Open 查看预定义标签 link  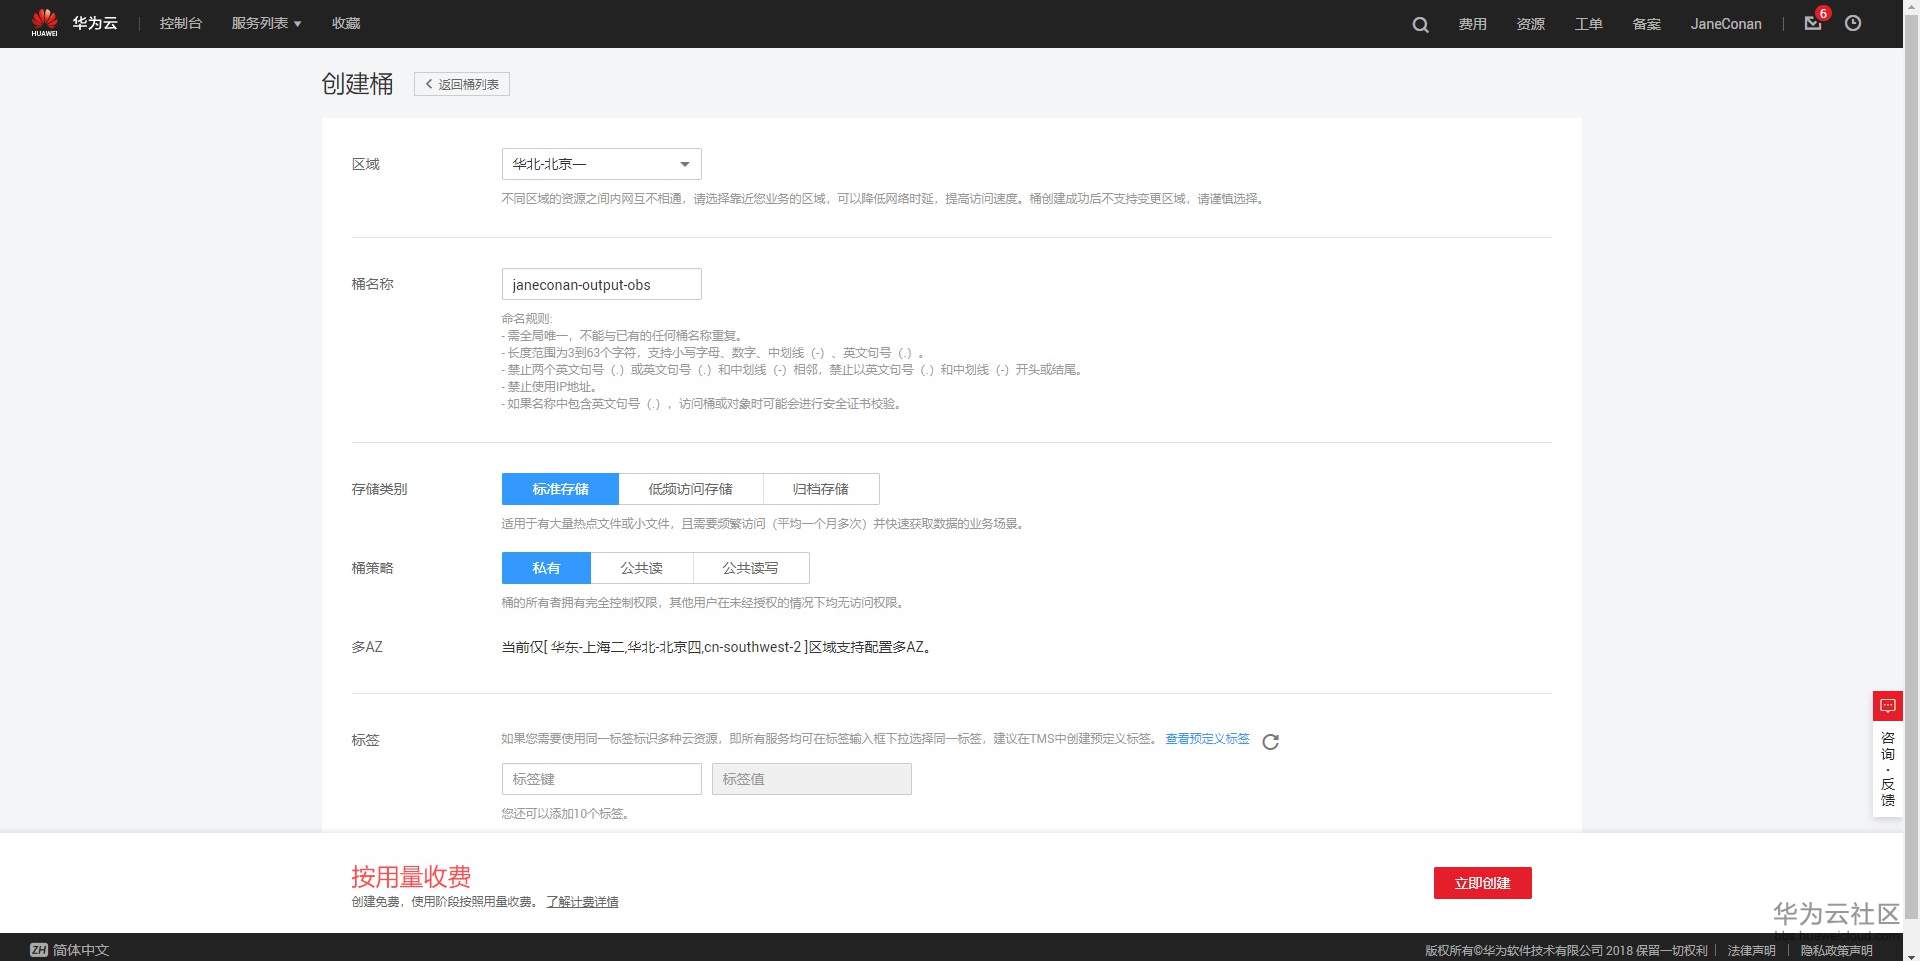(1207, 739)
